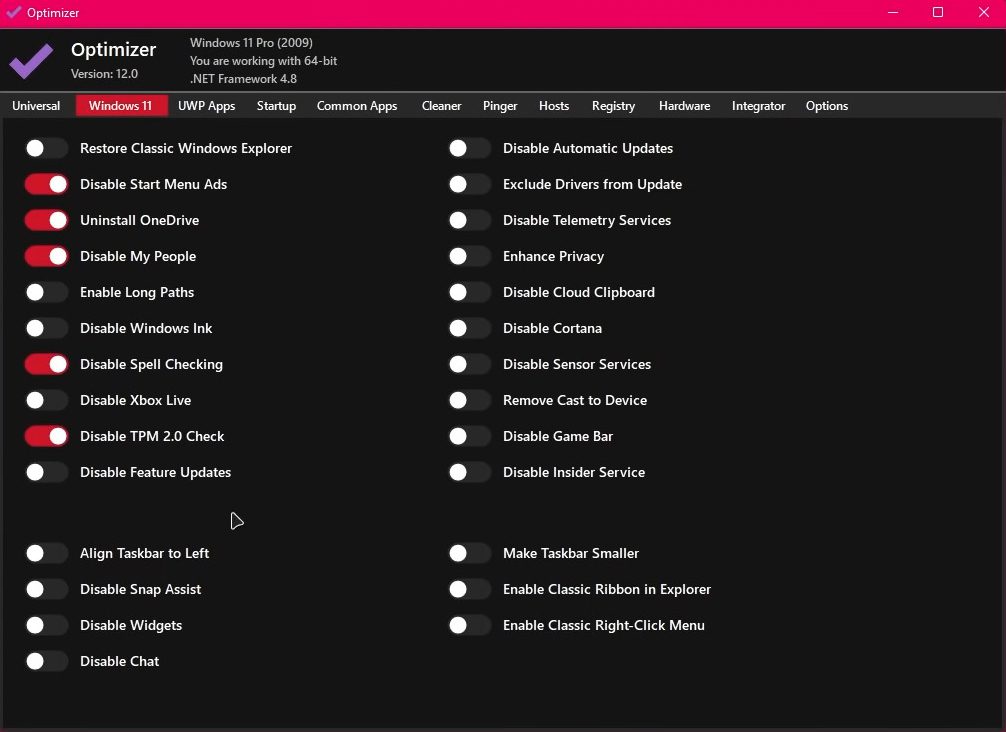Click '.NET Framework 4.8' text

(x=243, y=79)
